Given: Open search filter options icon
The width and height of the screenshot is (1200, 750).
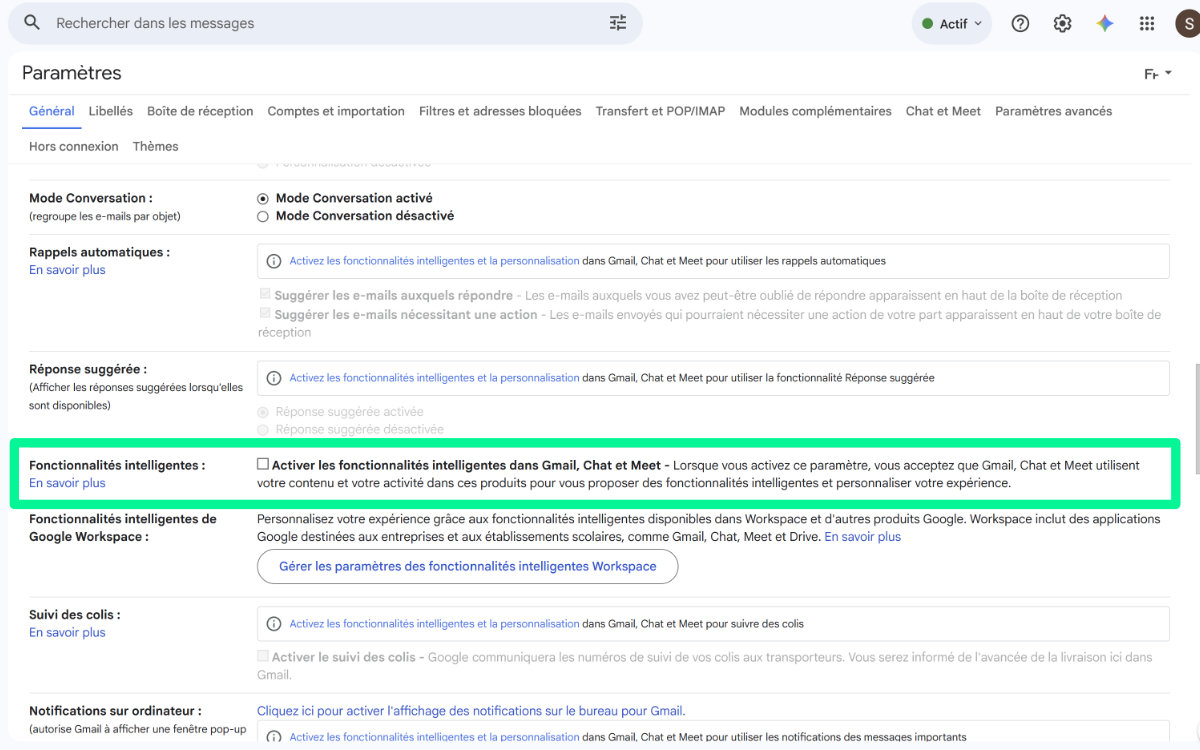Looking at the screenshot, I should click(618, 22).
